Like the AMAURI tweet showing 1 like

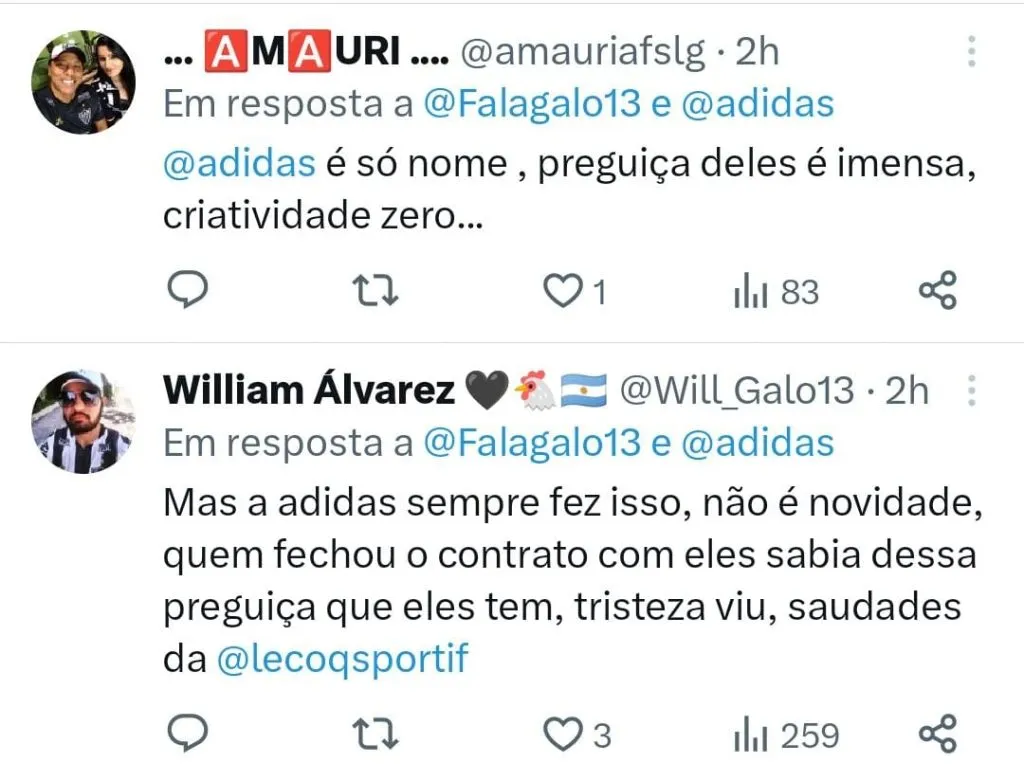(575, 291)
